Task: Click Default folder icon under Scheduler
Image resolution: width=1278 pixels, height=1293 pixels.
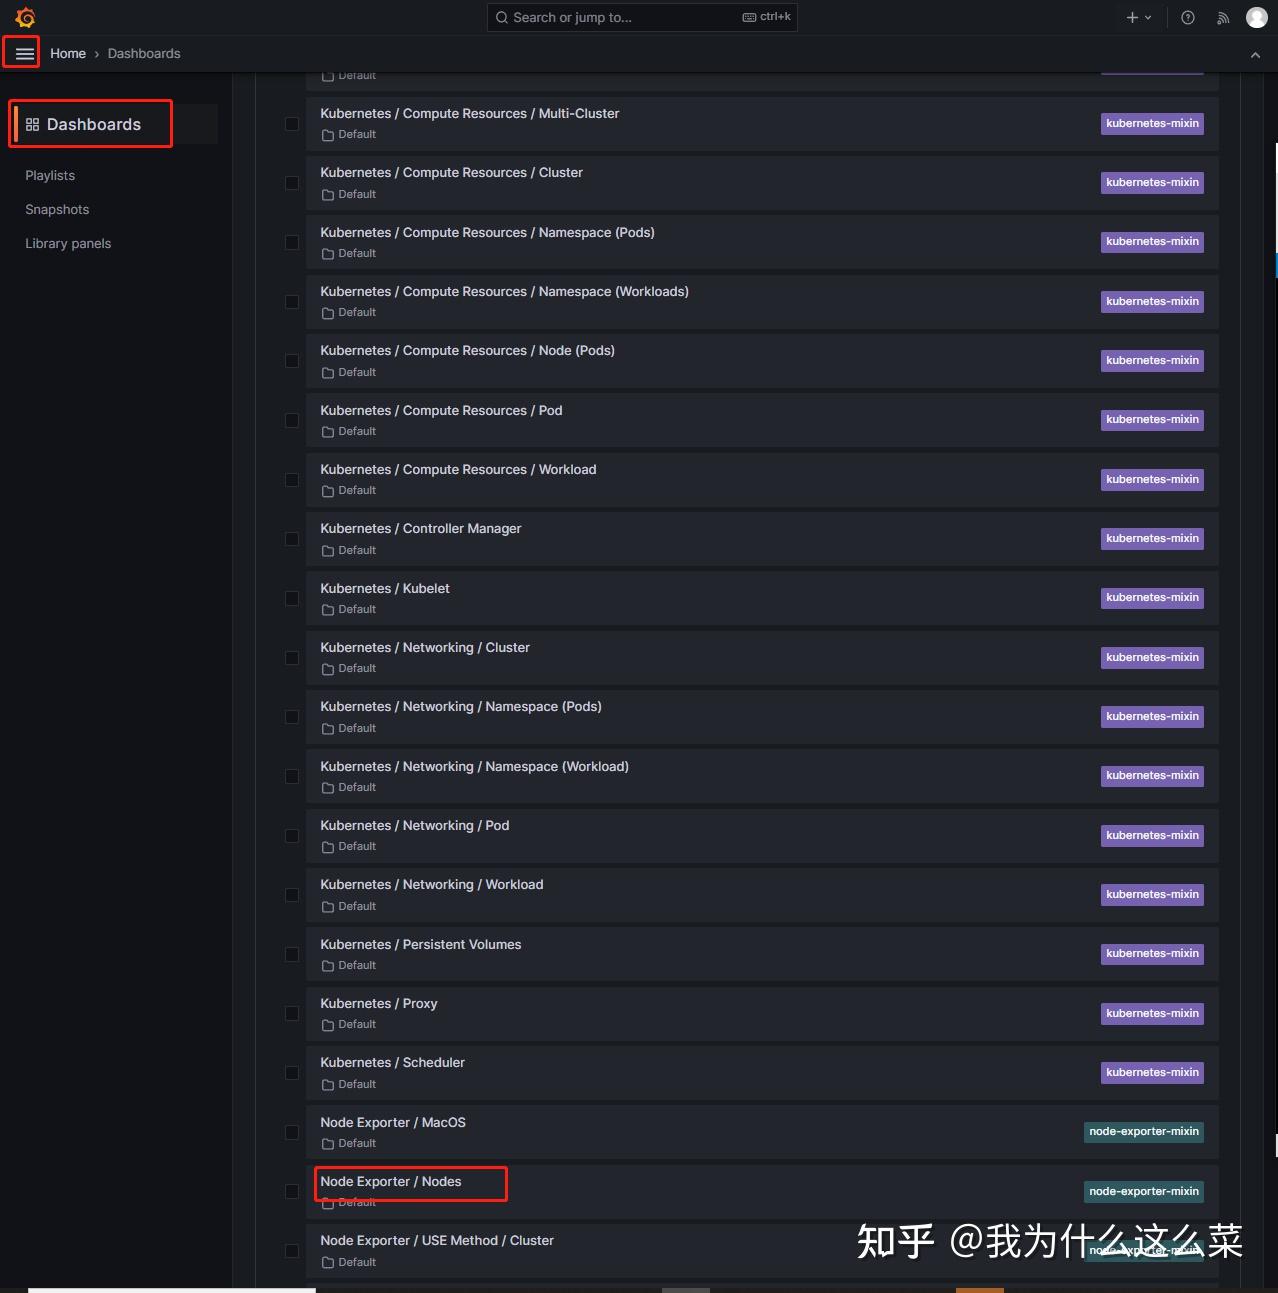Action: click(x=327, y=1085)
